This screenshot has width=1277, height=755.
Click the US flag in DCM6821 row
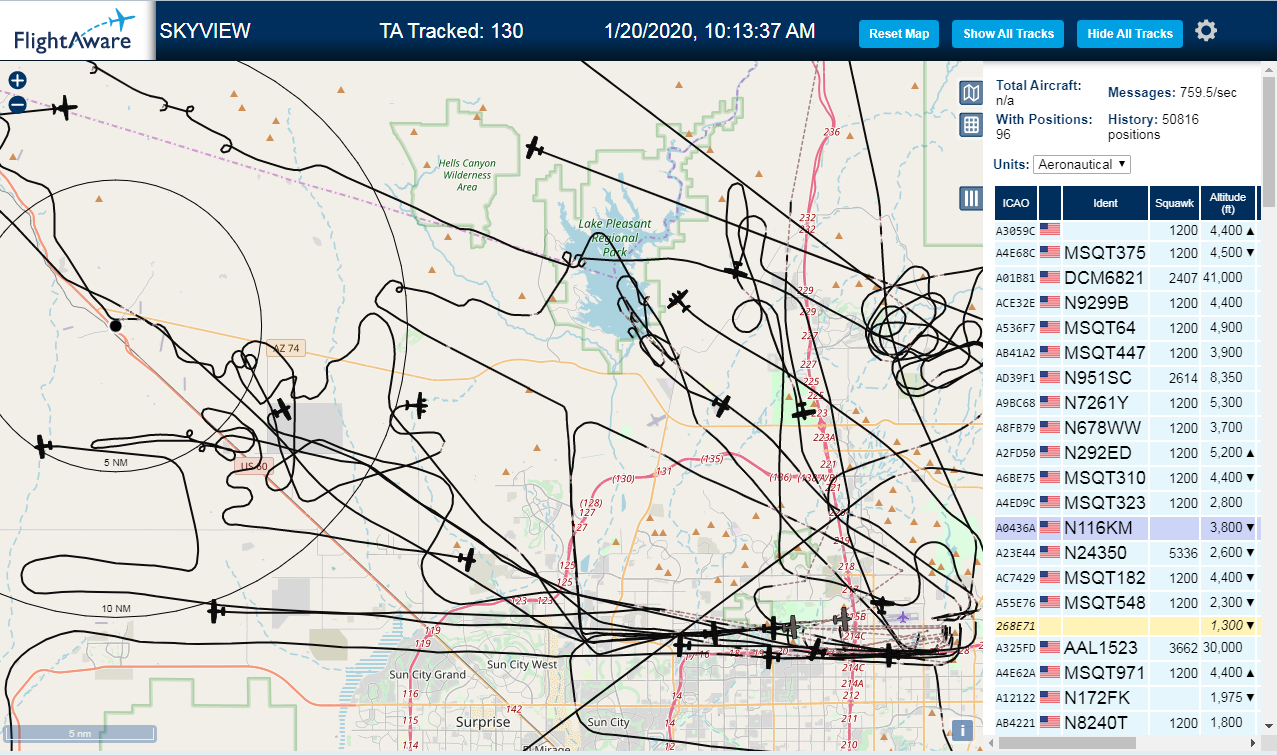tap(1049, 277)
